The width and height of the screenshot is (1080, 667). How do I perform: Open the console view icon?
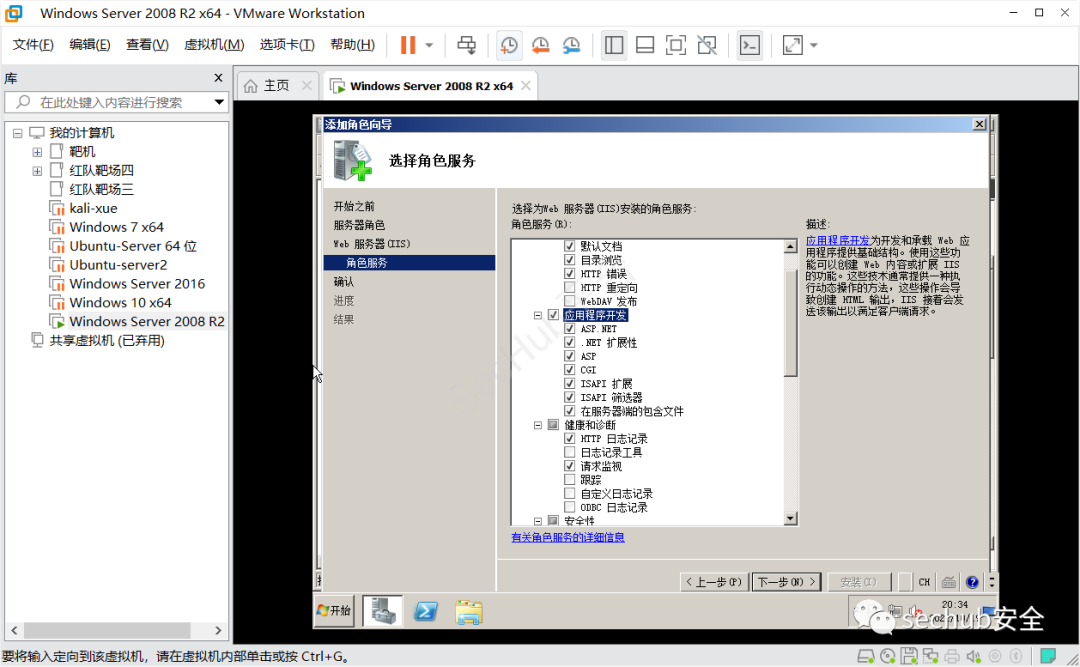coord(749,45)
